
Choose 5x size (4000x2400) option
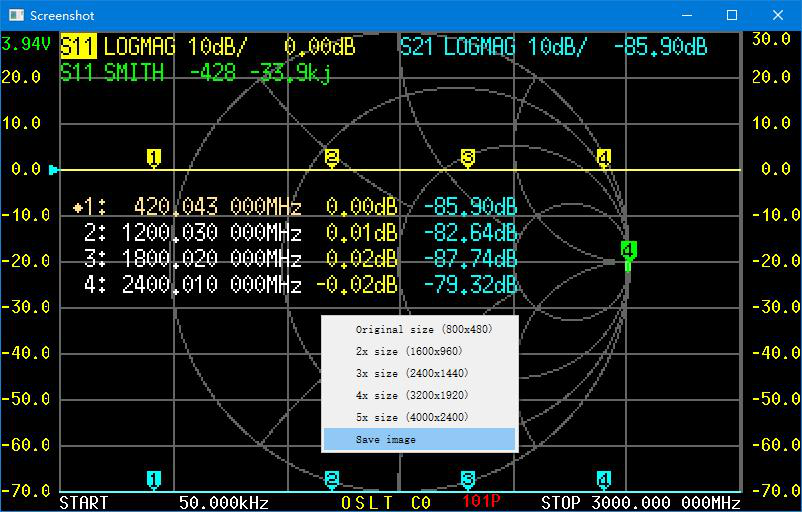[x=419, y=417]
